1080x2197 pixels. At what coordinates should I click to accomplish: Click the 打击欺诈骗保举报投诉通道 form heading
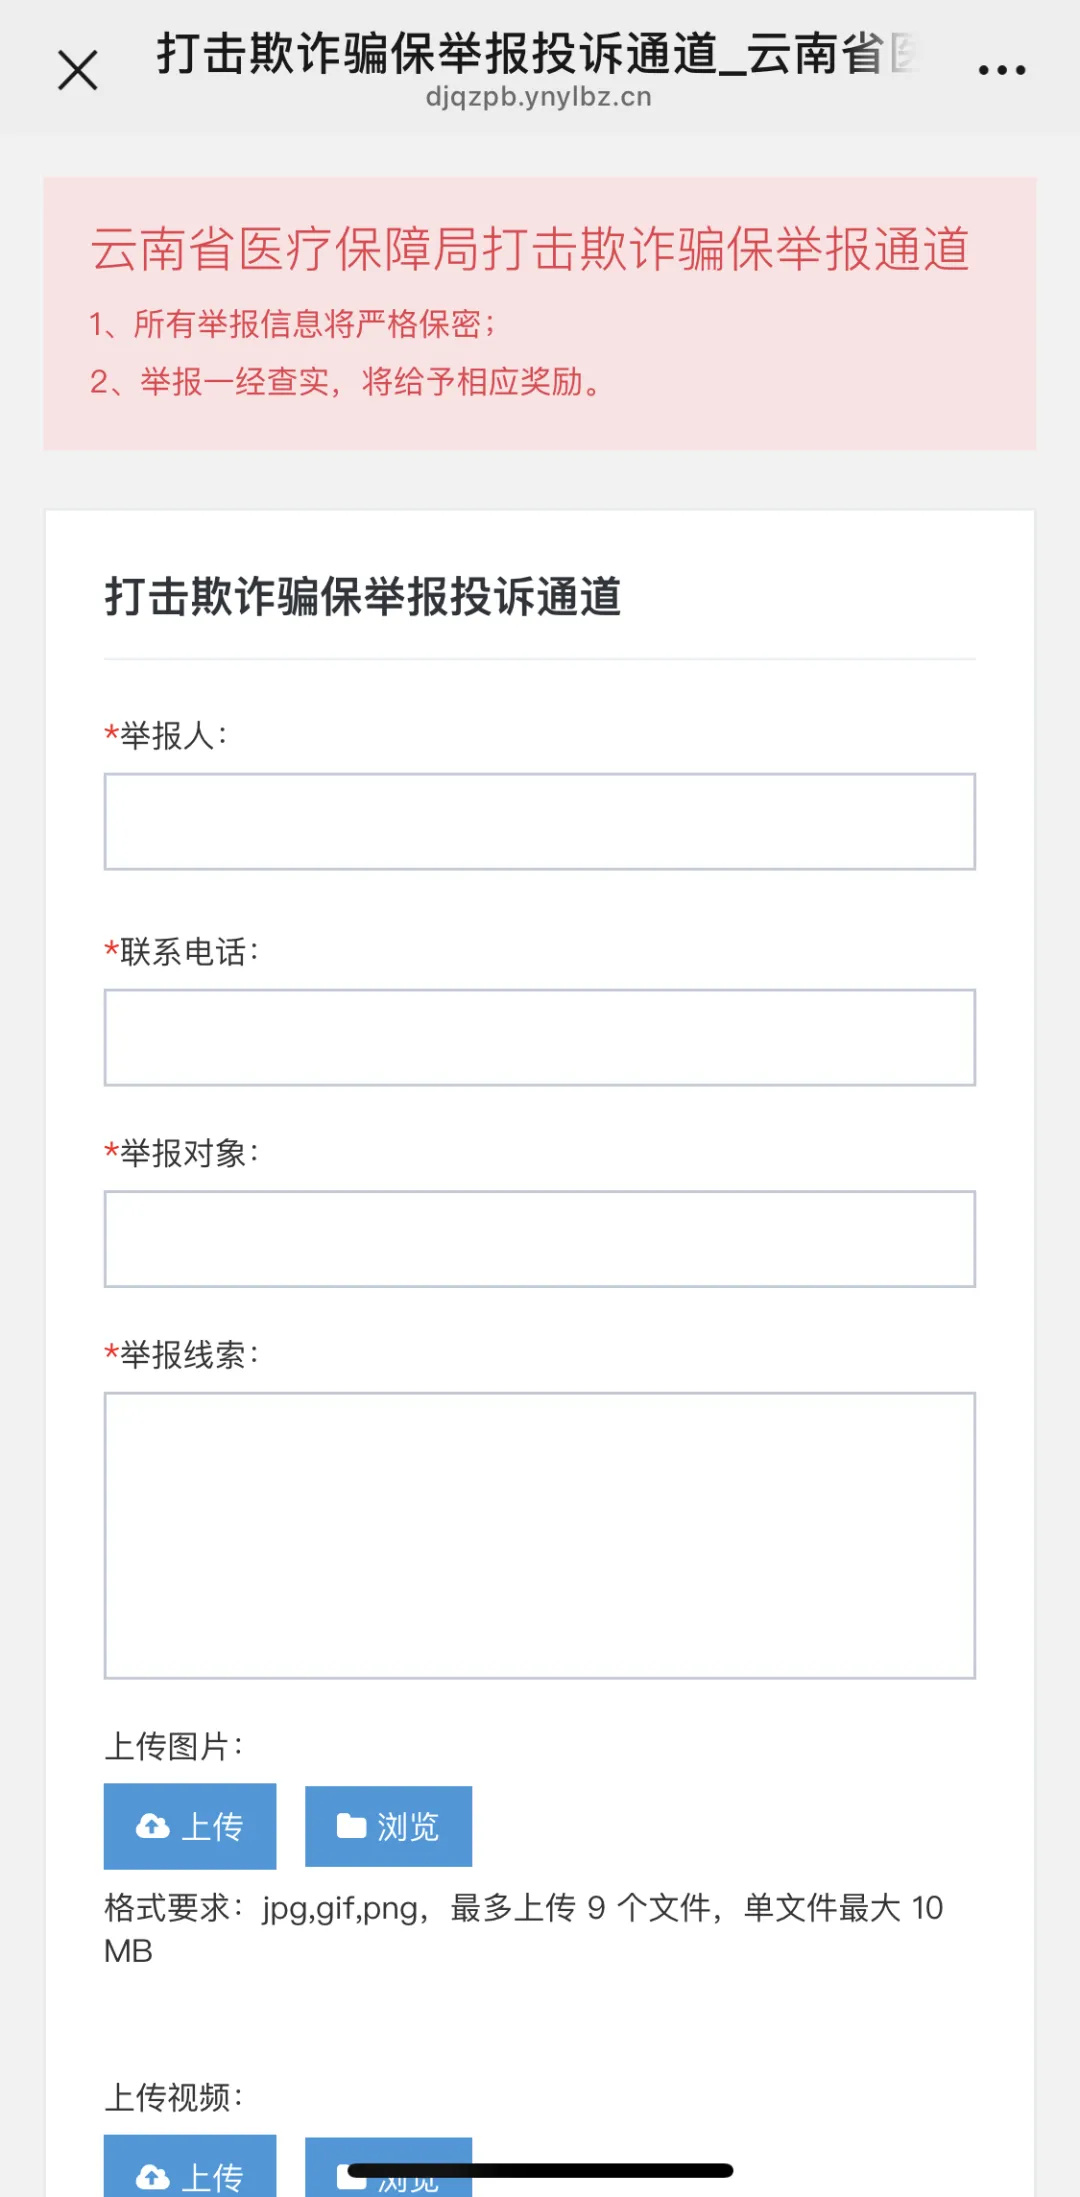tap(363, 597)
